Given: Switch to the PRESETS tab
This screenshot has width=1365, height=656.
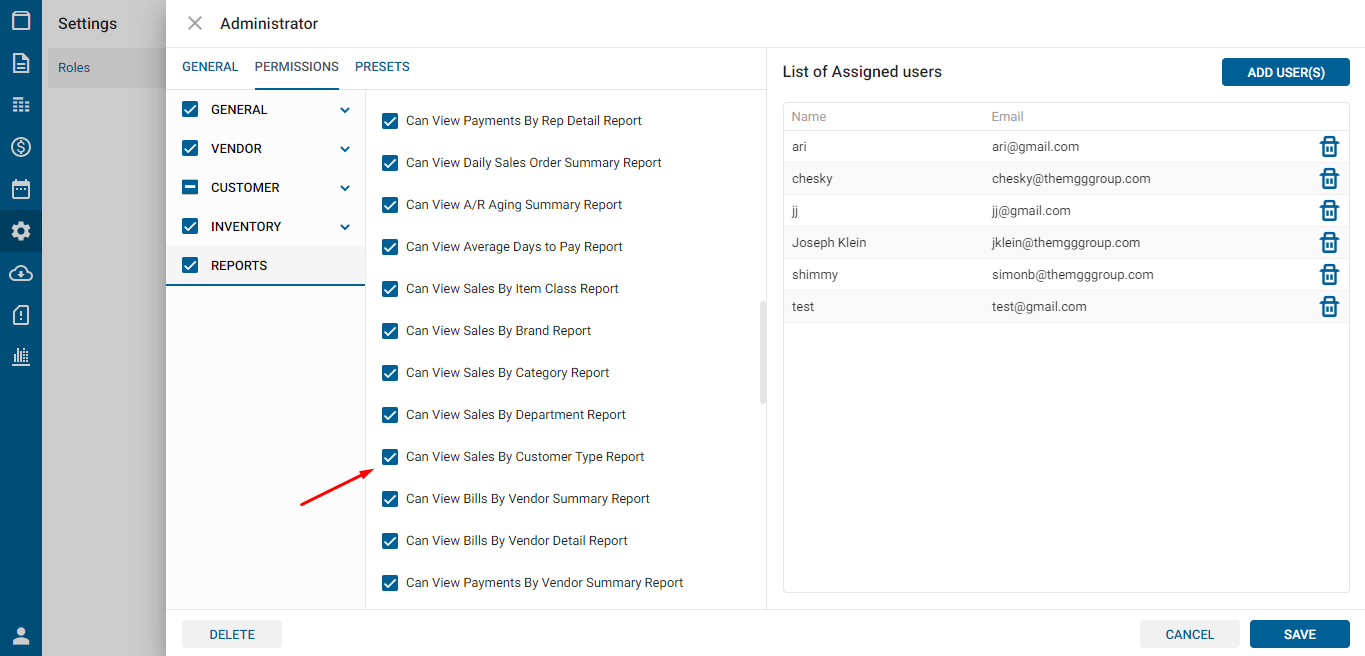Looking at the screenshot, I should (x=382, y=67).
